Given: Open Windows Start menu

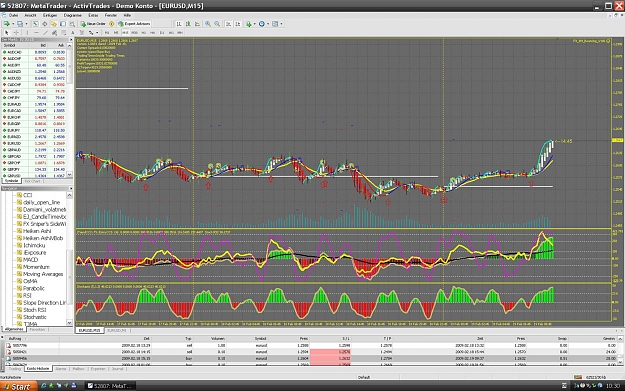Looking at the screenshot, I should pos(19,386).
